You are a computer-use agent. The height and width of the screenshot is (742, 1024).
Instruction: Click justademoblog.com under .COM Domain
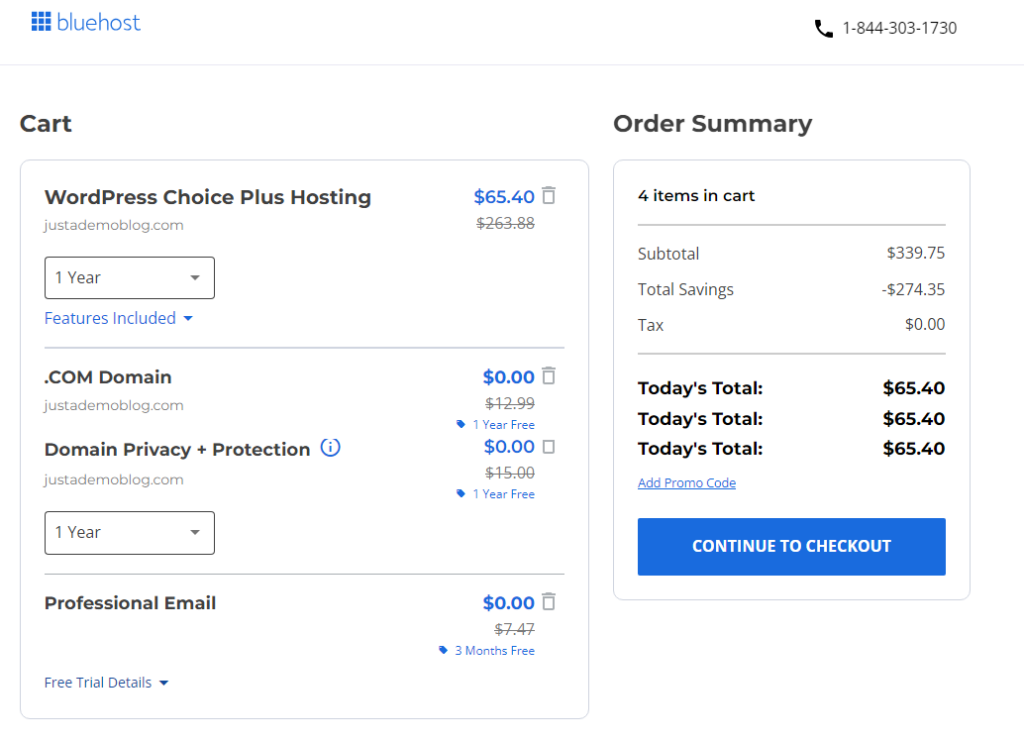click(x=114, y=406)
